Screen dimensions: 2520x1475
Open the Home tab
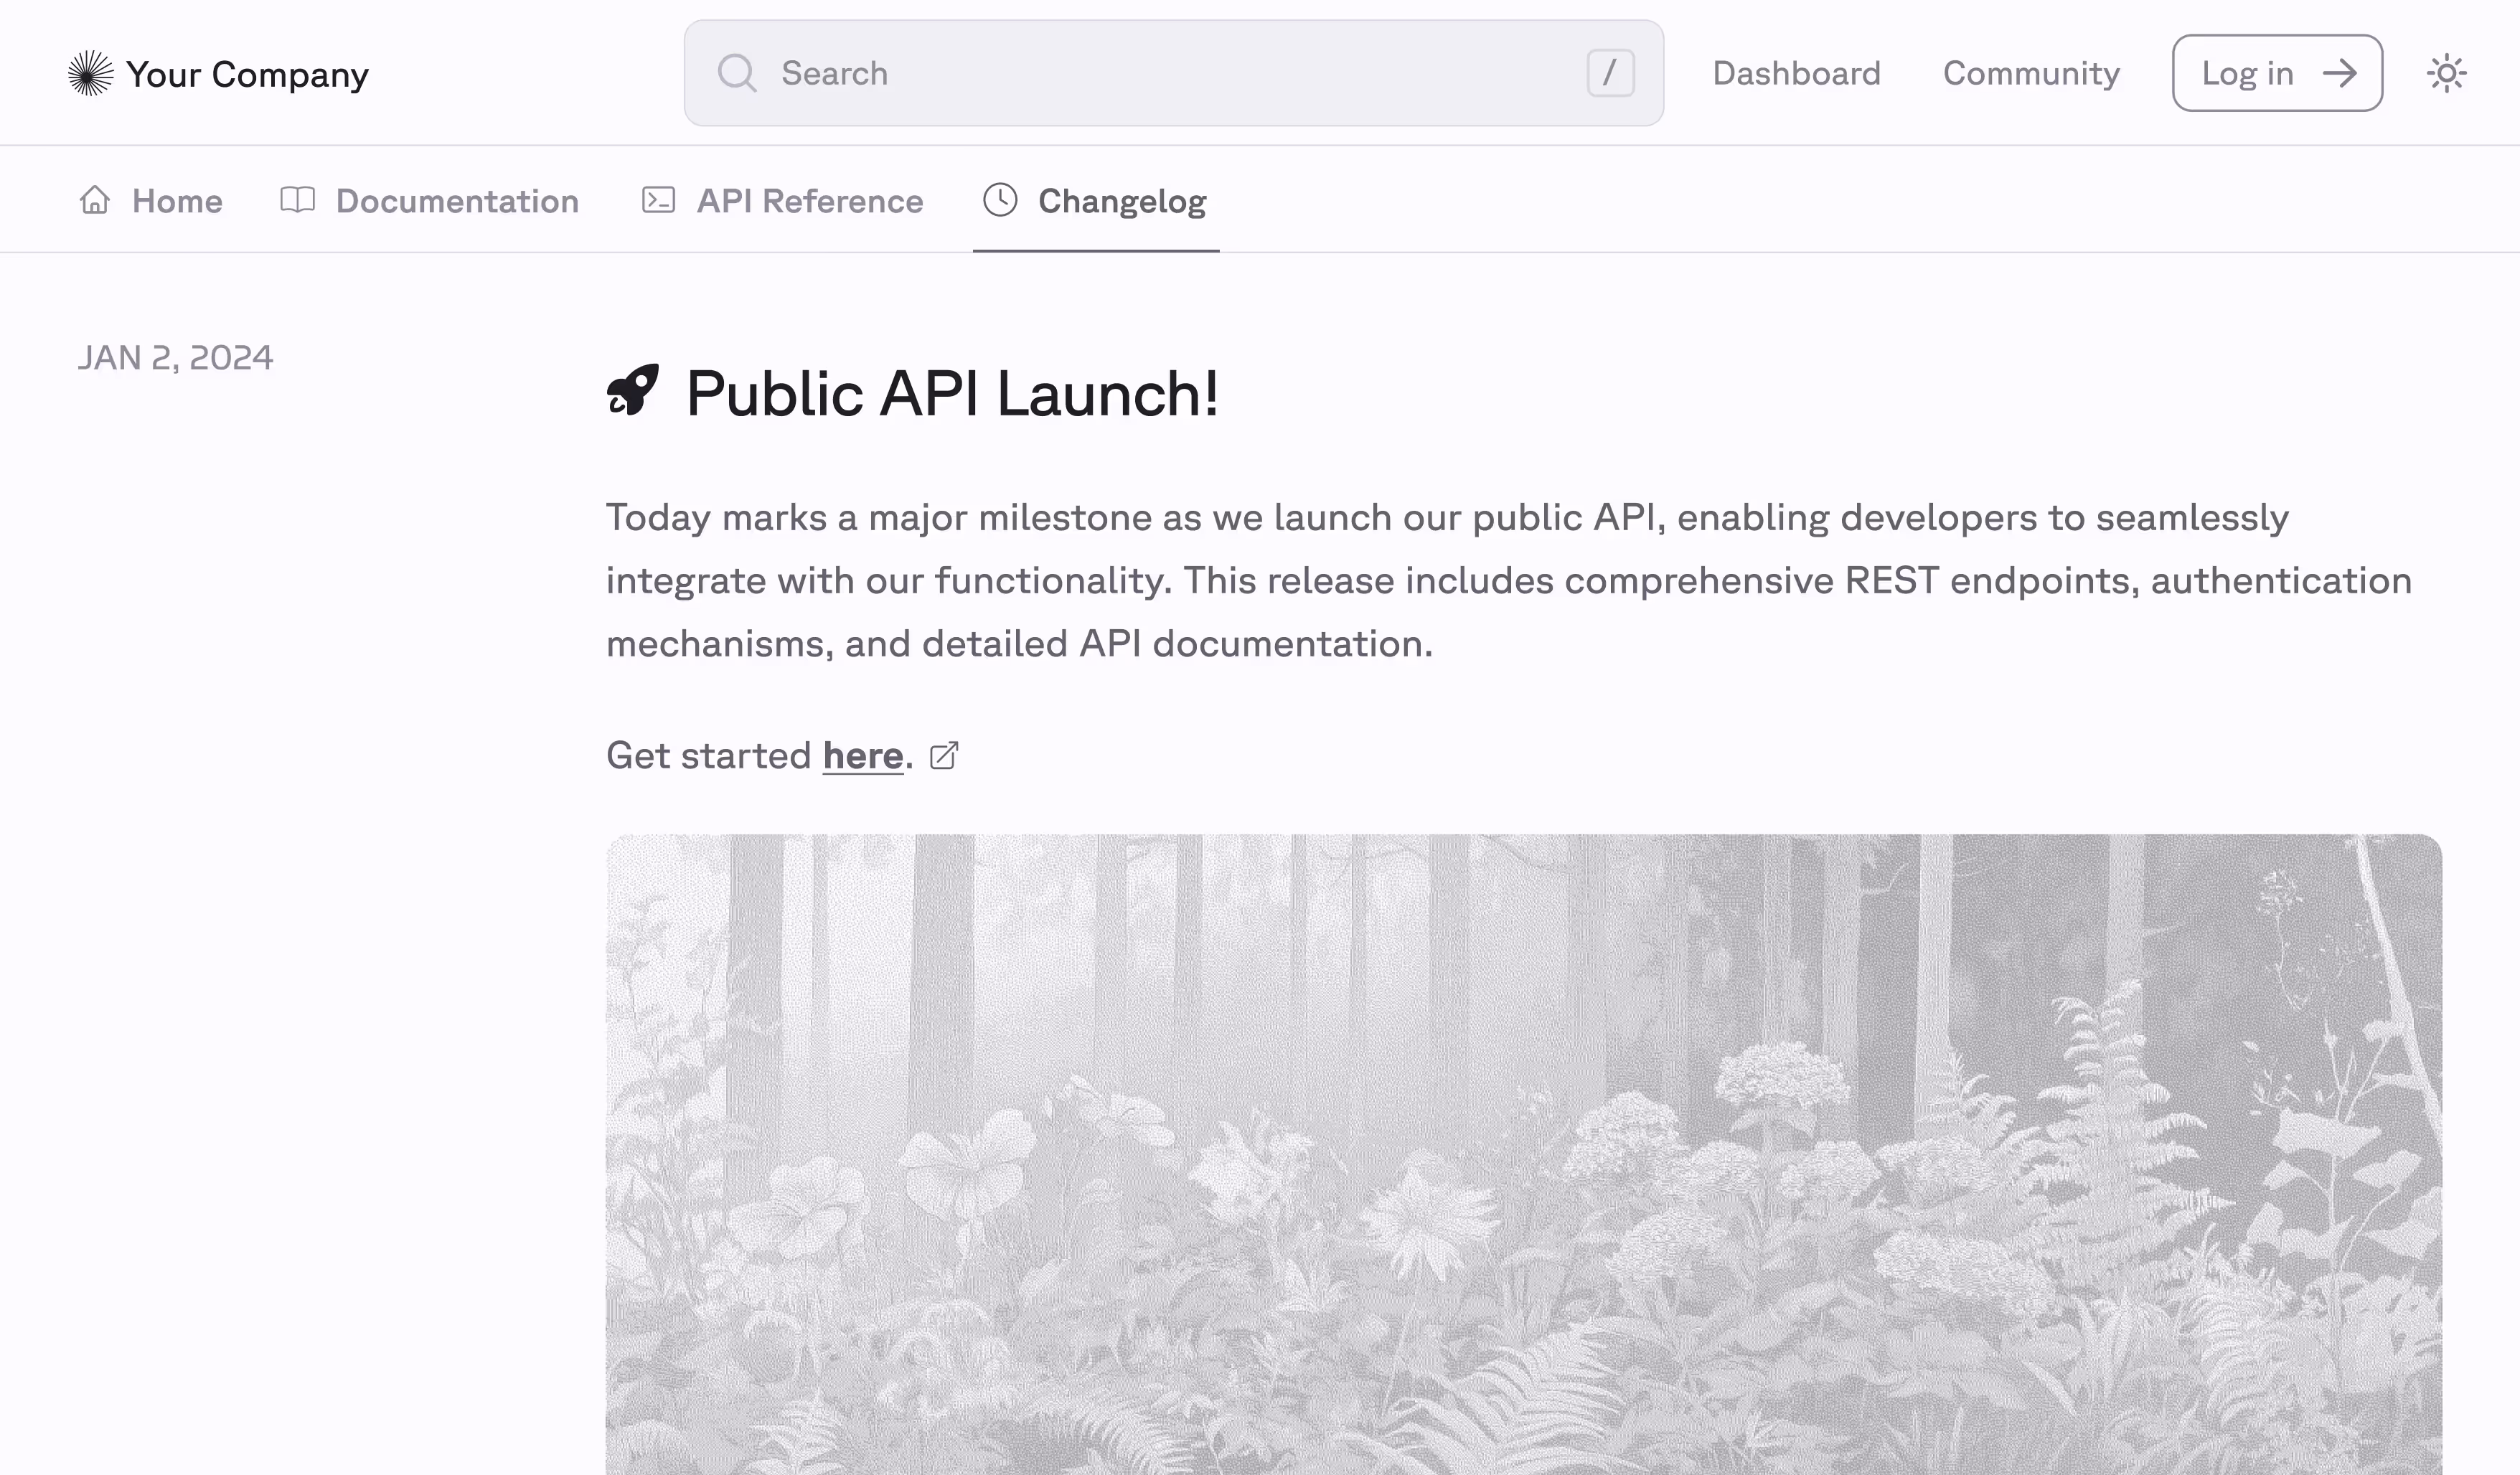[177, 201]
